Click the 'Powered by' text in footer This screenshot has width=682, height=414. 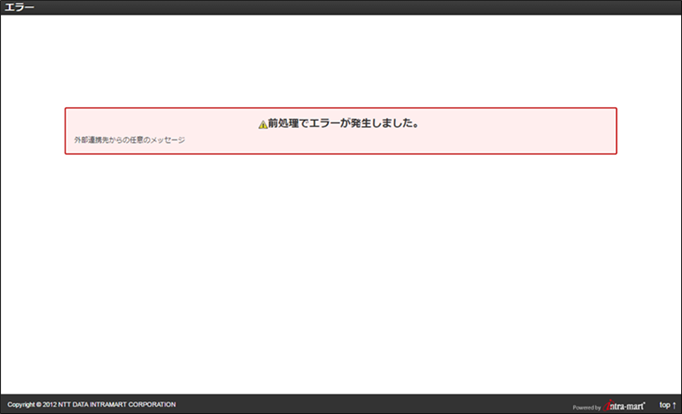click(x=587, y=407)
